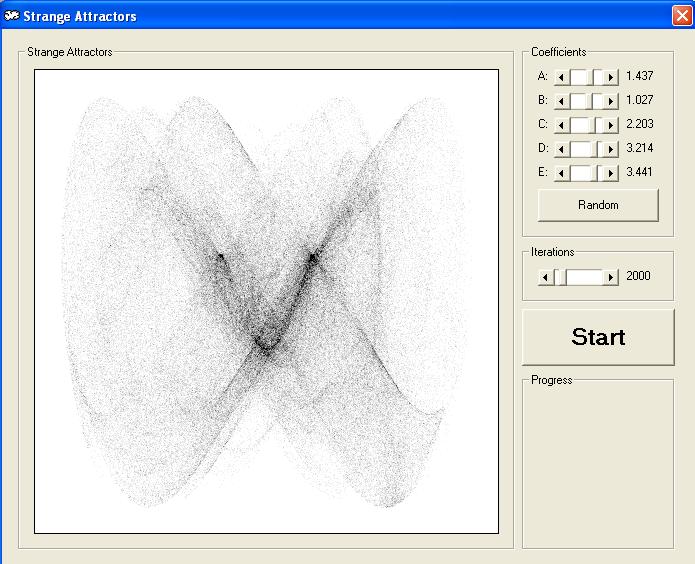Increase coefficient D using its right arrow

[611, 149]
